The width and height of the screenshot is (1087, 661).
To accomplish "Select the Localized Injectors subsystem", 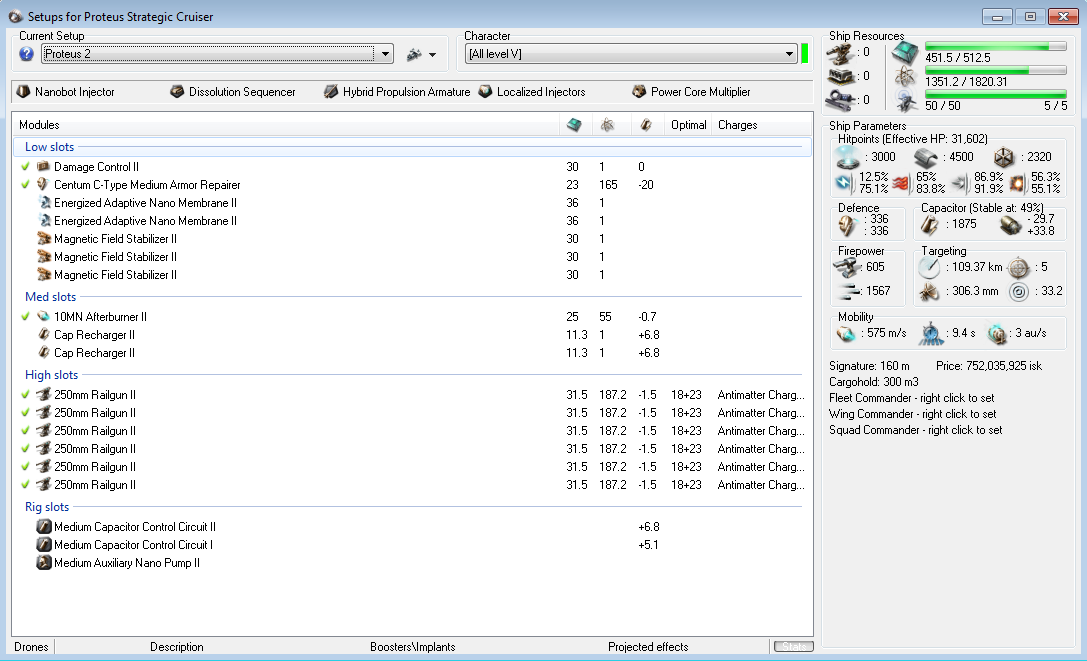I will tap(532, 92).
